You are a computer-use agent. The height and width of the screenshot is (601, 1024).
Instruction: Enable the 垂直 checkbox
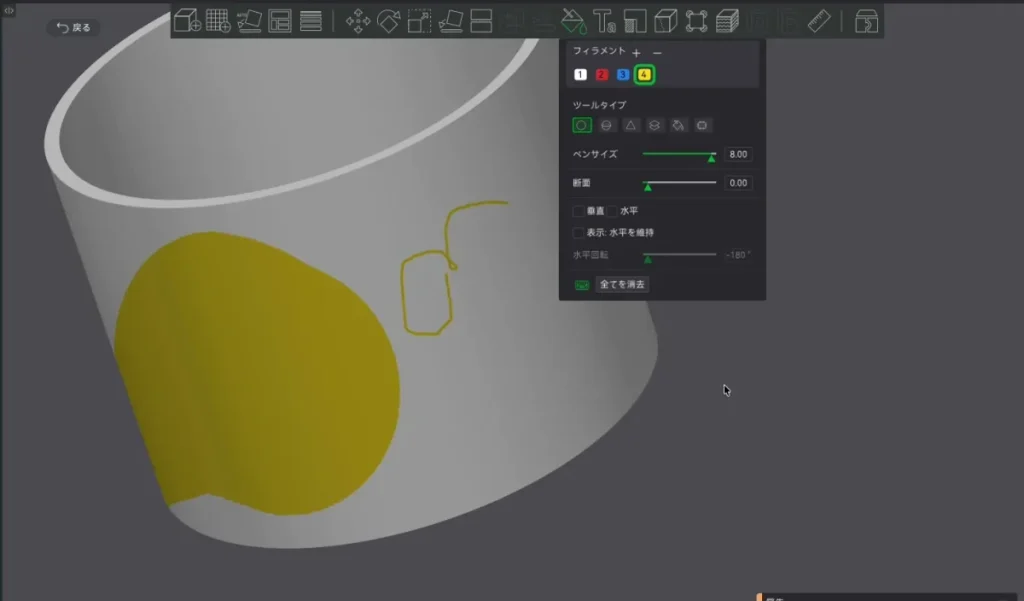(x=578, y=211)
